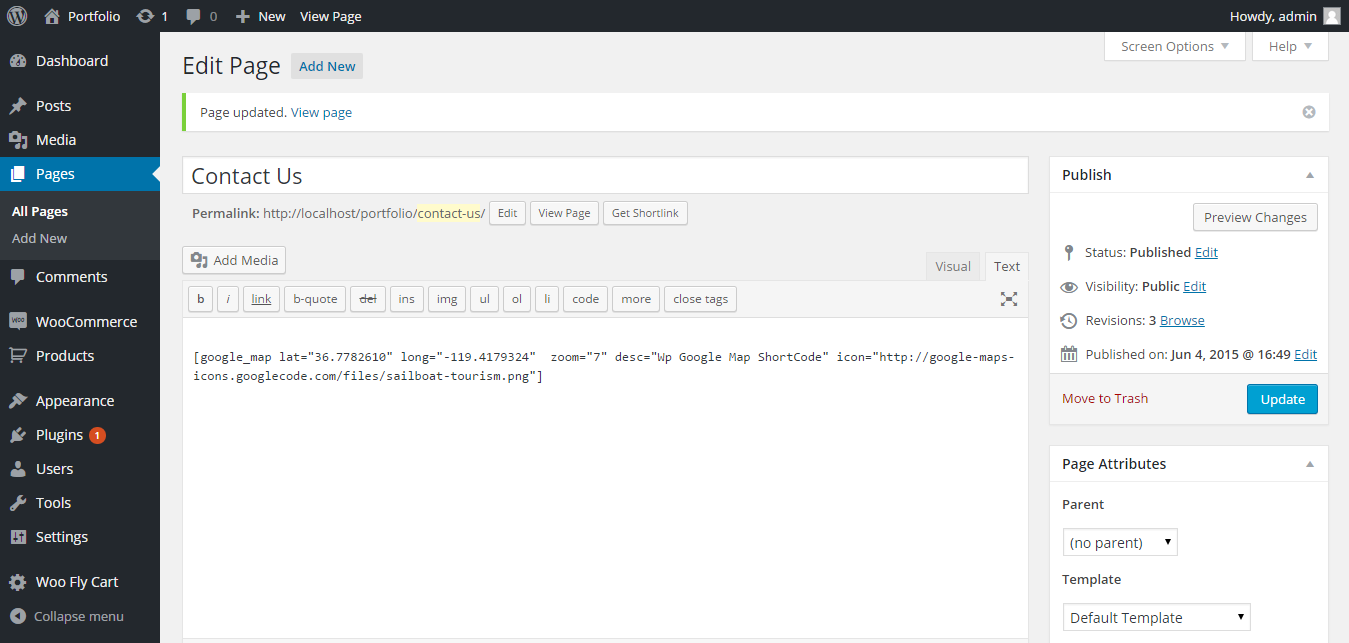Toggle distraction-free writing mode icon
The image size is (1349, 643).
pyautogui.click(x=1009, y=299)
